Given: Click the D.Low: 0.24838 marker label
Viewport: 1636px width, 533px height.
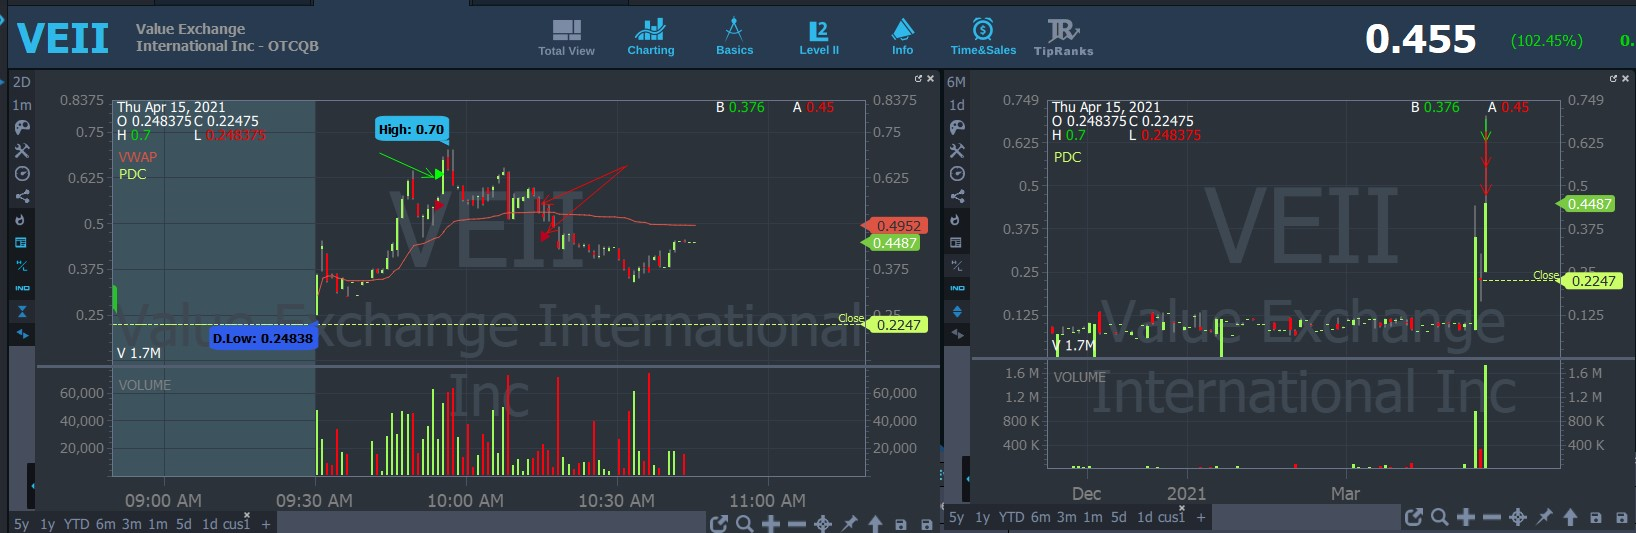Looking at the screenshot, I should point(262,338).
